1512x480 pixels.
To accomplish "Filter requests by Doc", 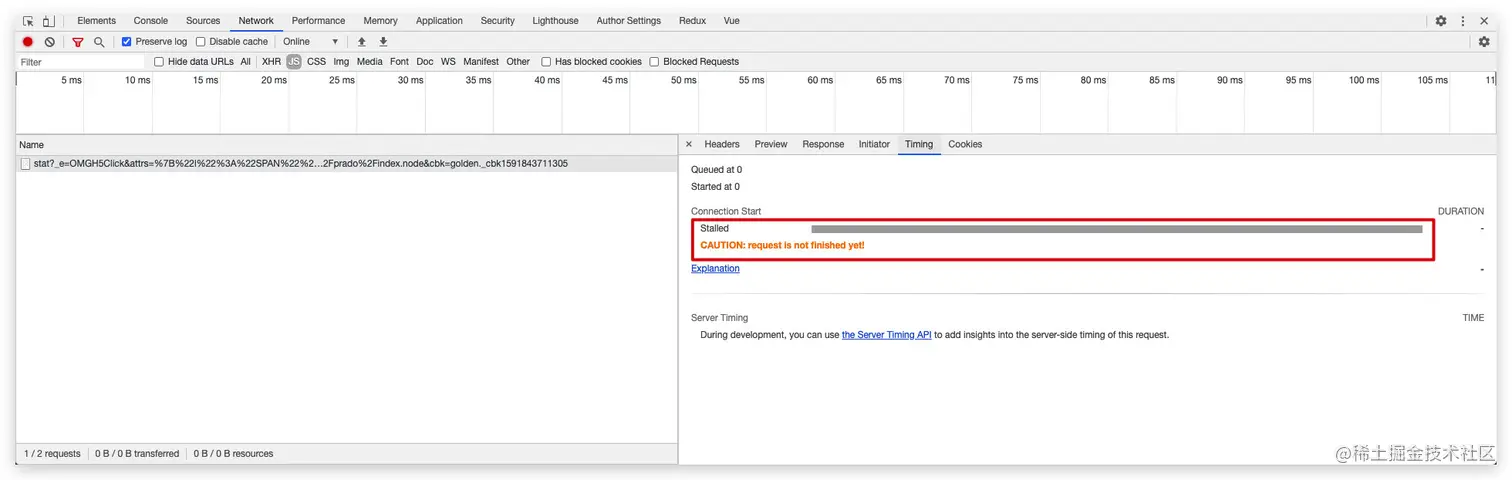I will click(x=425, y=62).
